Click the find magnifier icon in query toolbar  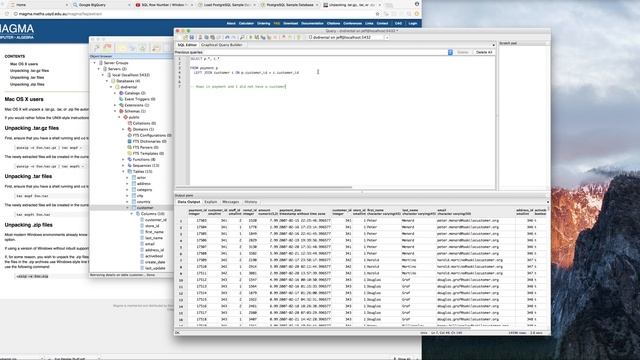click(242, 37)
